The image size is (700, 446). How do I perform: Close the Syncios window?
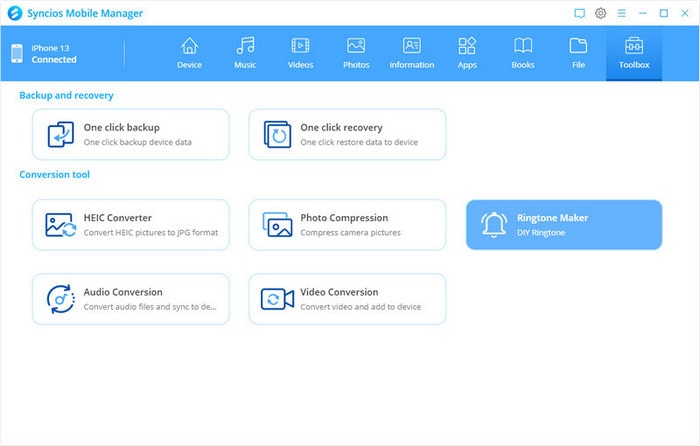(x=685, y=13)
